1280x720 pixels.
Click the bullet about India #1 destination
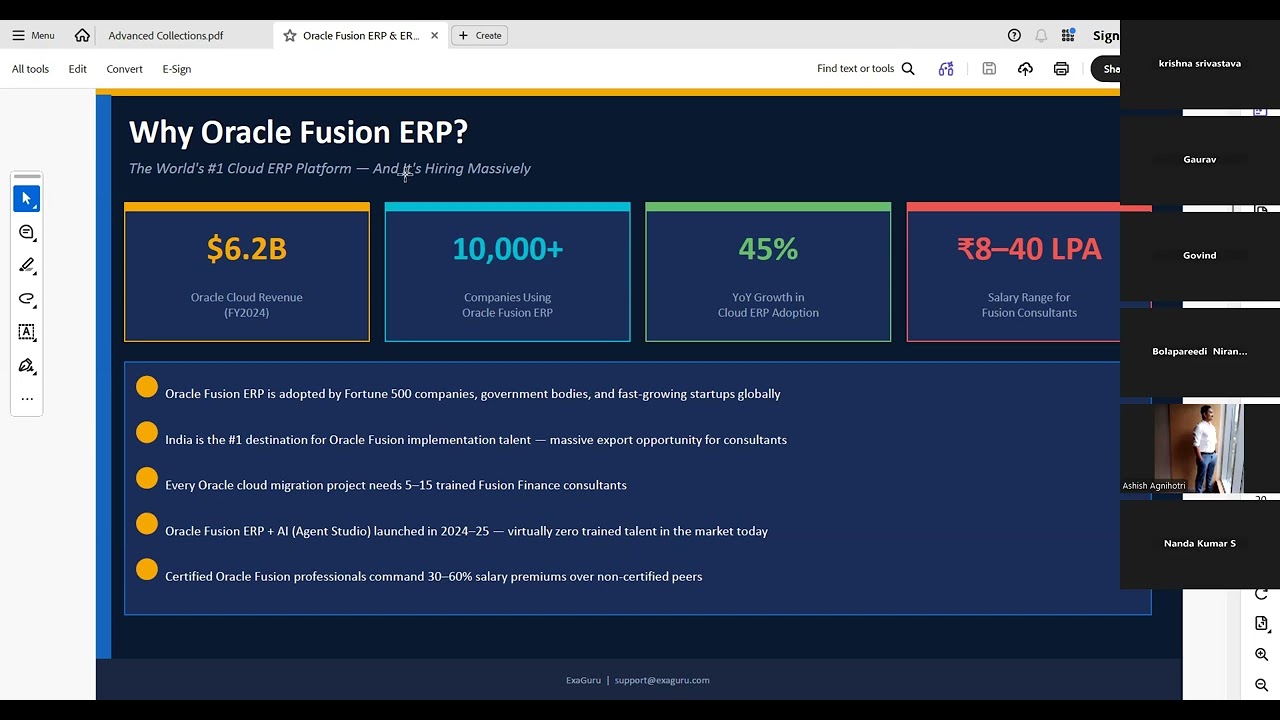coord(476,440)
